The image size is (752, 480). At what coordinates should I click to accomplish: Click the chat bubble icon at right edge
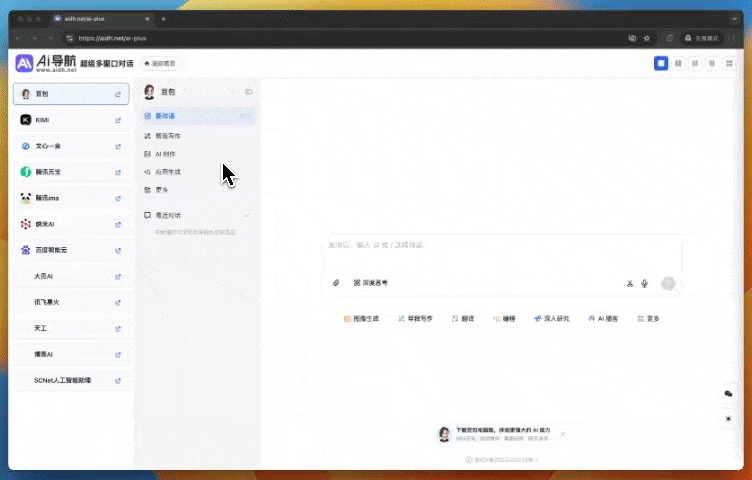[728, 394]
